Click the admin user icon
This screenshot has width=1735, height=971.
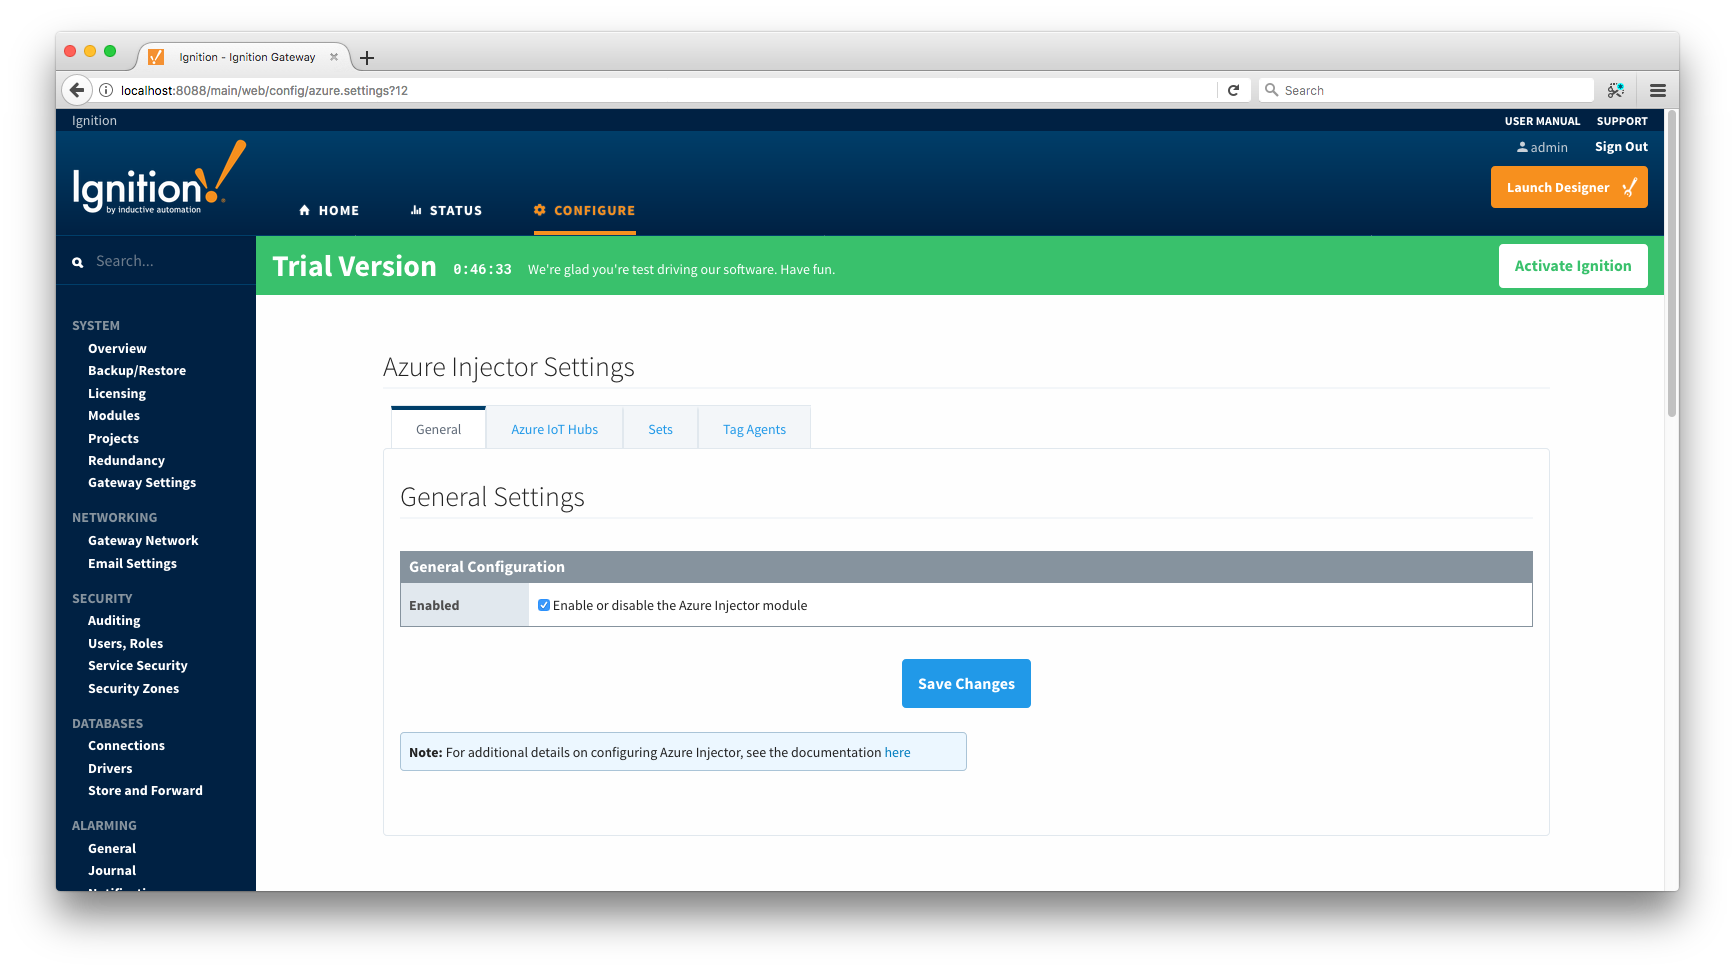pyautogui.click(x=1522, y=147)
